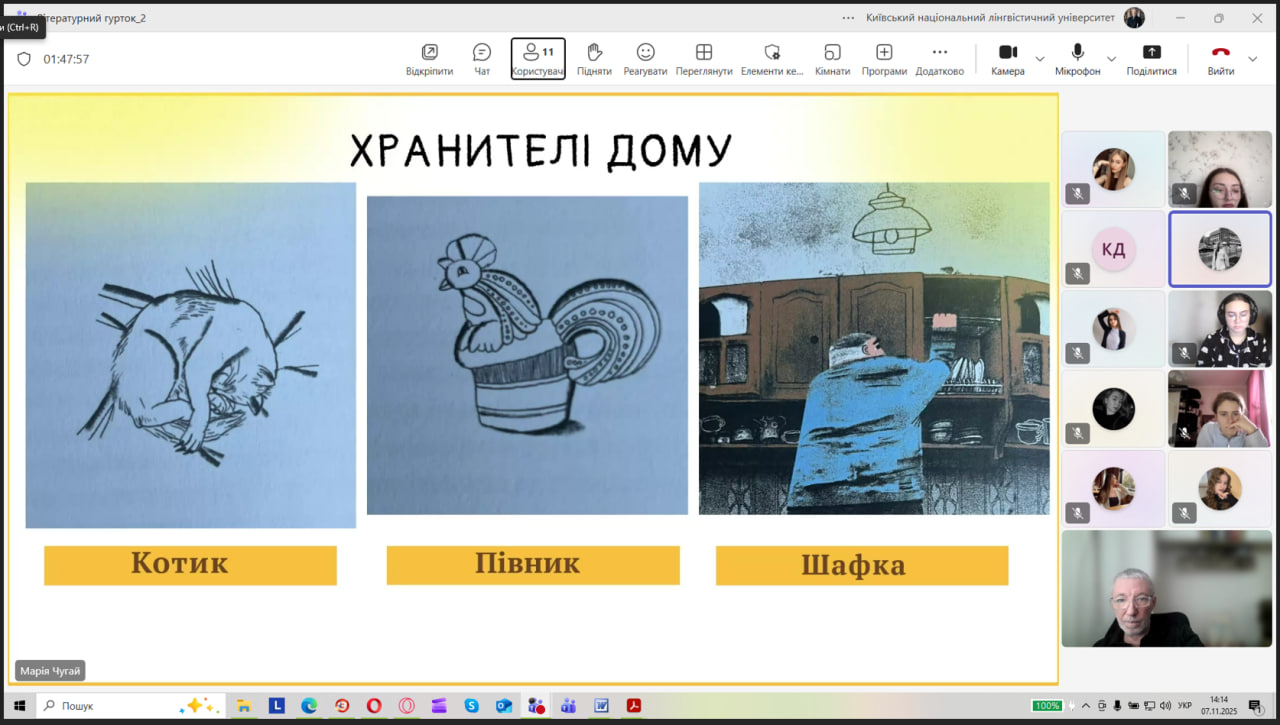Screen dimensions: 1280x725
Task: Open the title bar three-dots settings menu
Action: click(x=848, y=18)
